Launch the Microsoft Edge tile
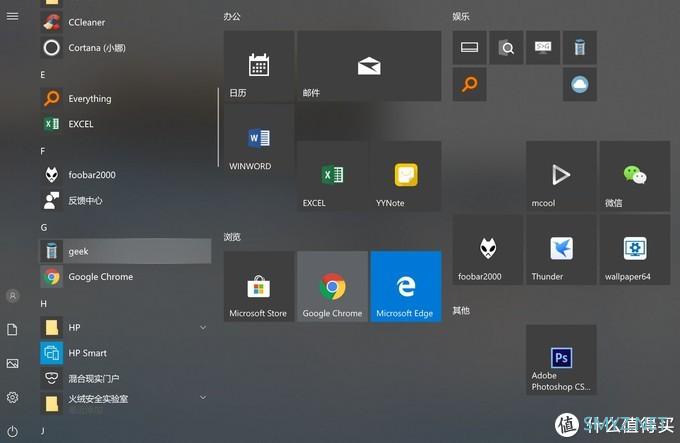Screen dimensions: 680x443 (x=406, y=287)
